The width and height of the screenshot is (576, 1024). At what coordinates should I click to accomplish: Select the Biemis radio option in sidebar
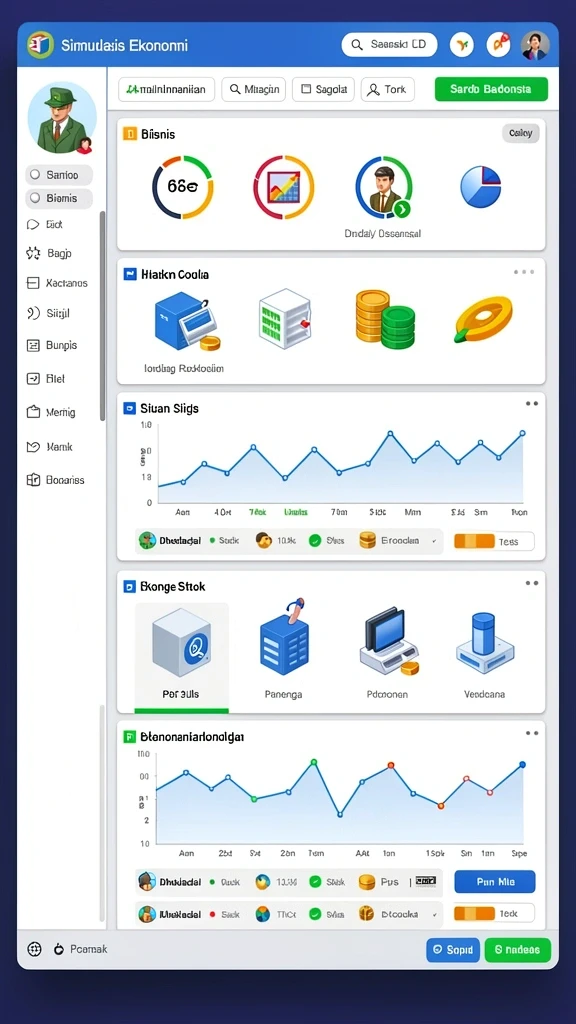point(59,199)
